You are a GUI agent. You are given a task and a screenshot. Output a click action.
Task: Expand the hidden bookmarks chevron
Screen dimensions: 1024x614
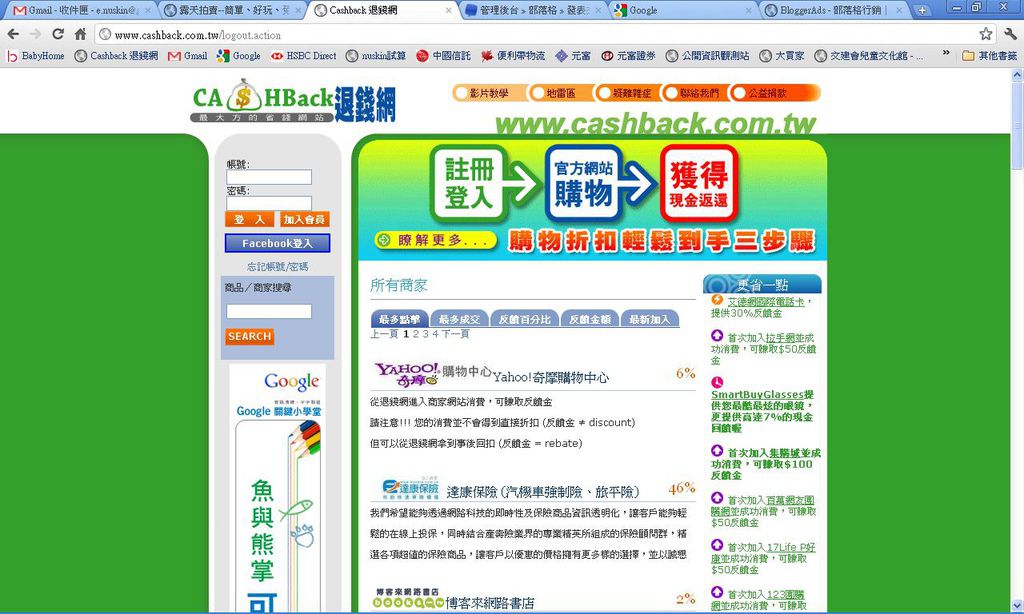coord(946,55)
